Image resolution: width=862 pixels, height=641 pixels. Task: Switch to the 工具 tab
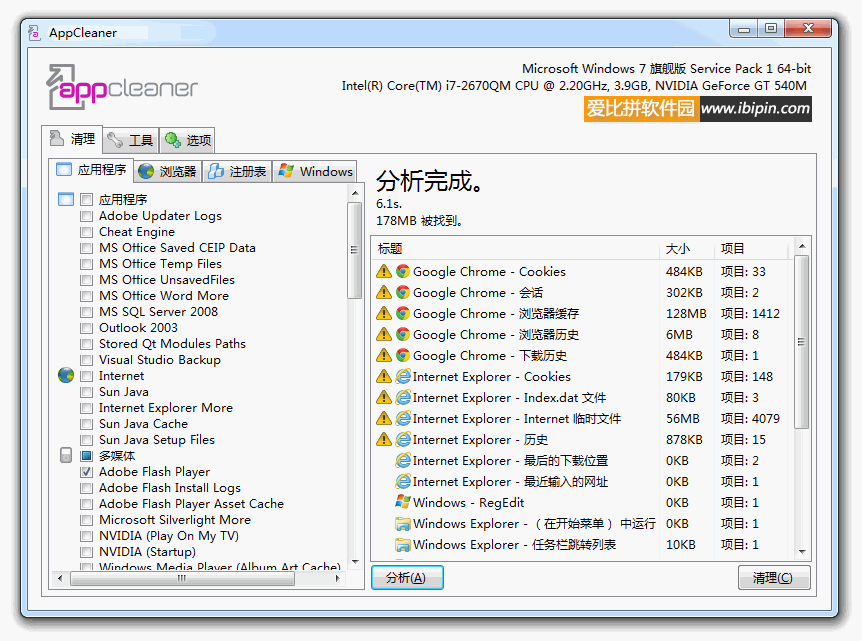click(130, 141)
